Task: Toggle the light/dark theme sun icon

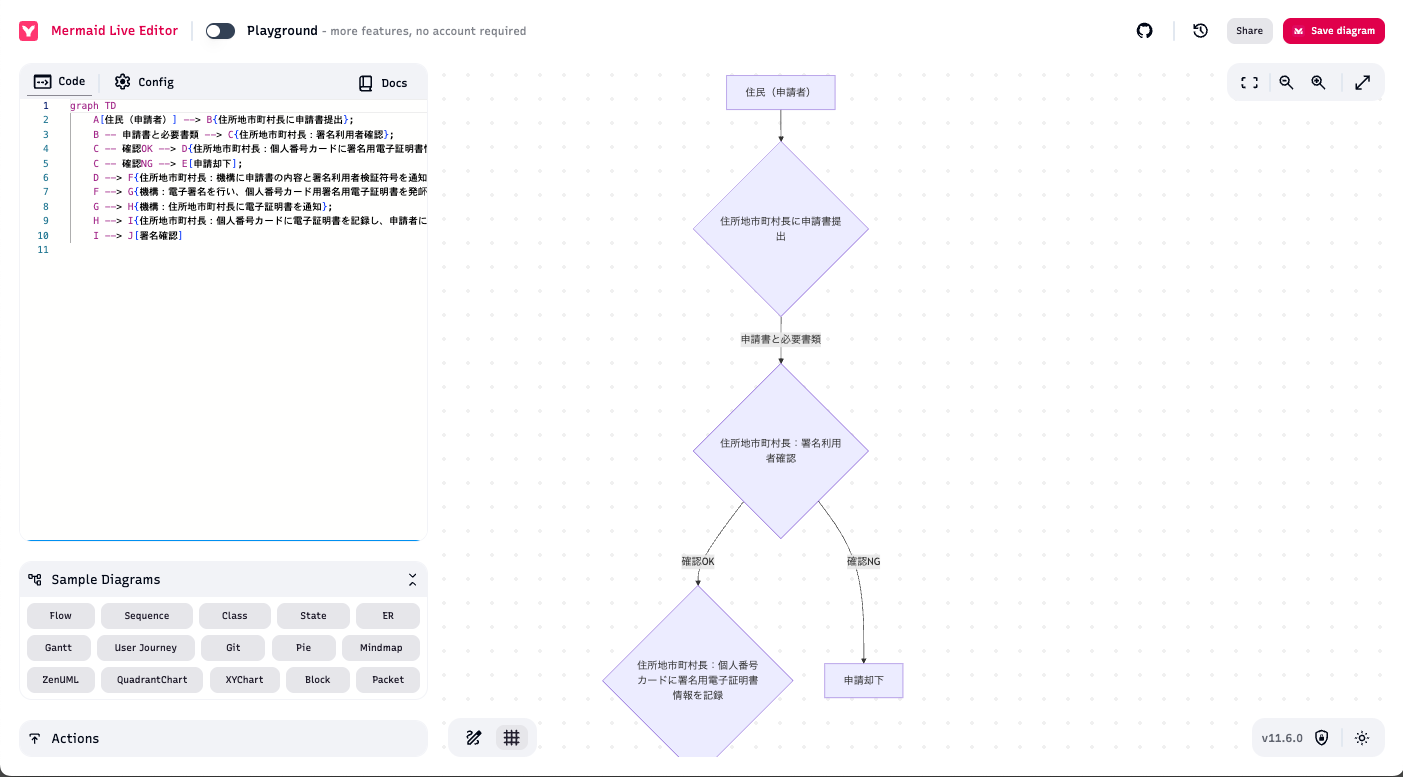Action: (1362, 738)
